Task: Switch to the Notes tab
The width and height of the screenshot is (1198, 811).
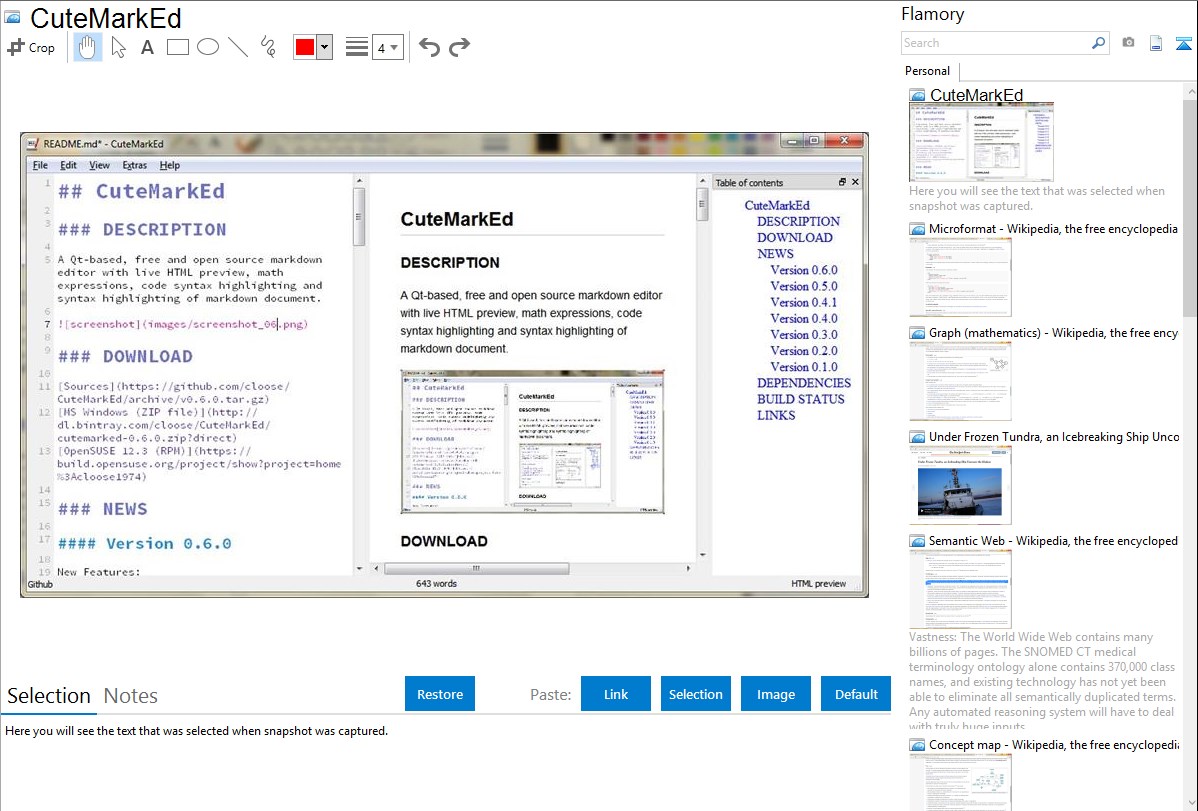Action: (x=131, y=696)
